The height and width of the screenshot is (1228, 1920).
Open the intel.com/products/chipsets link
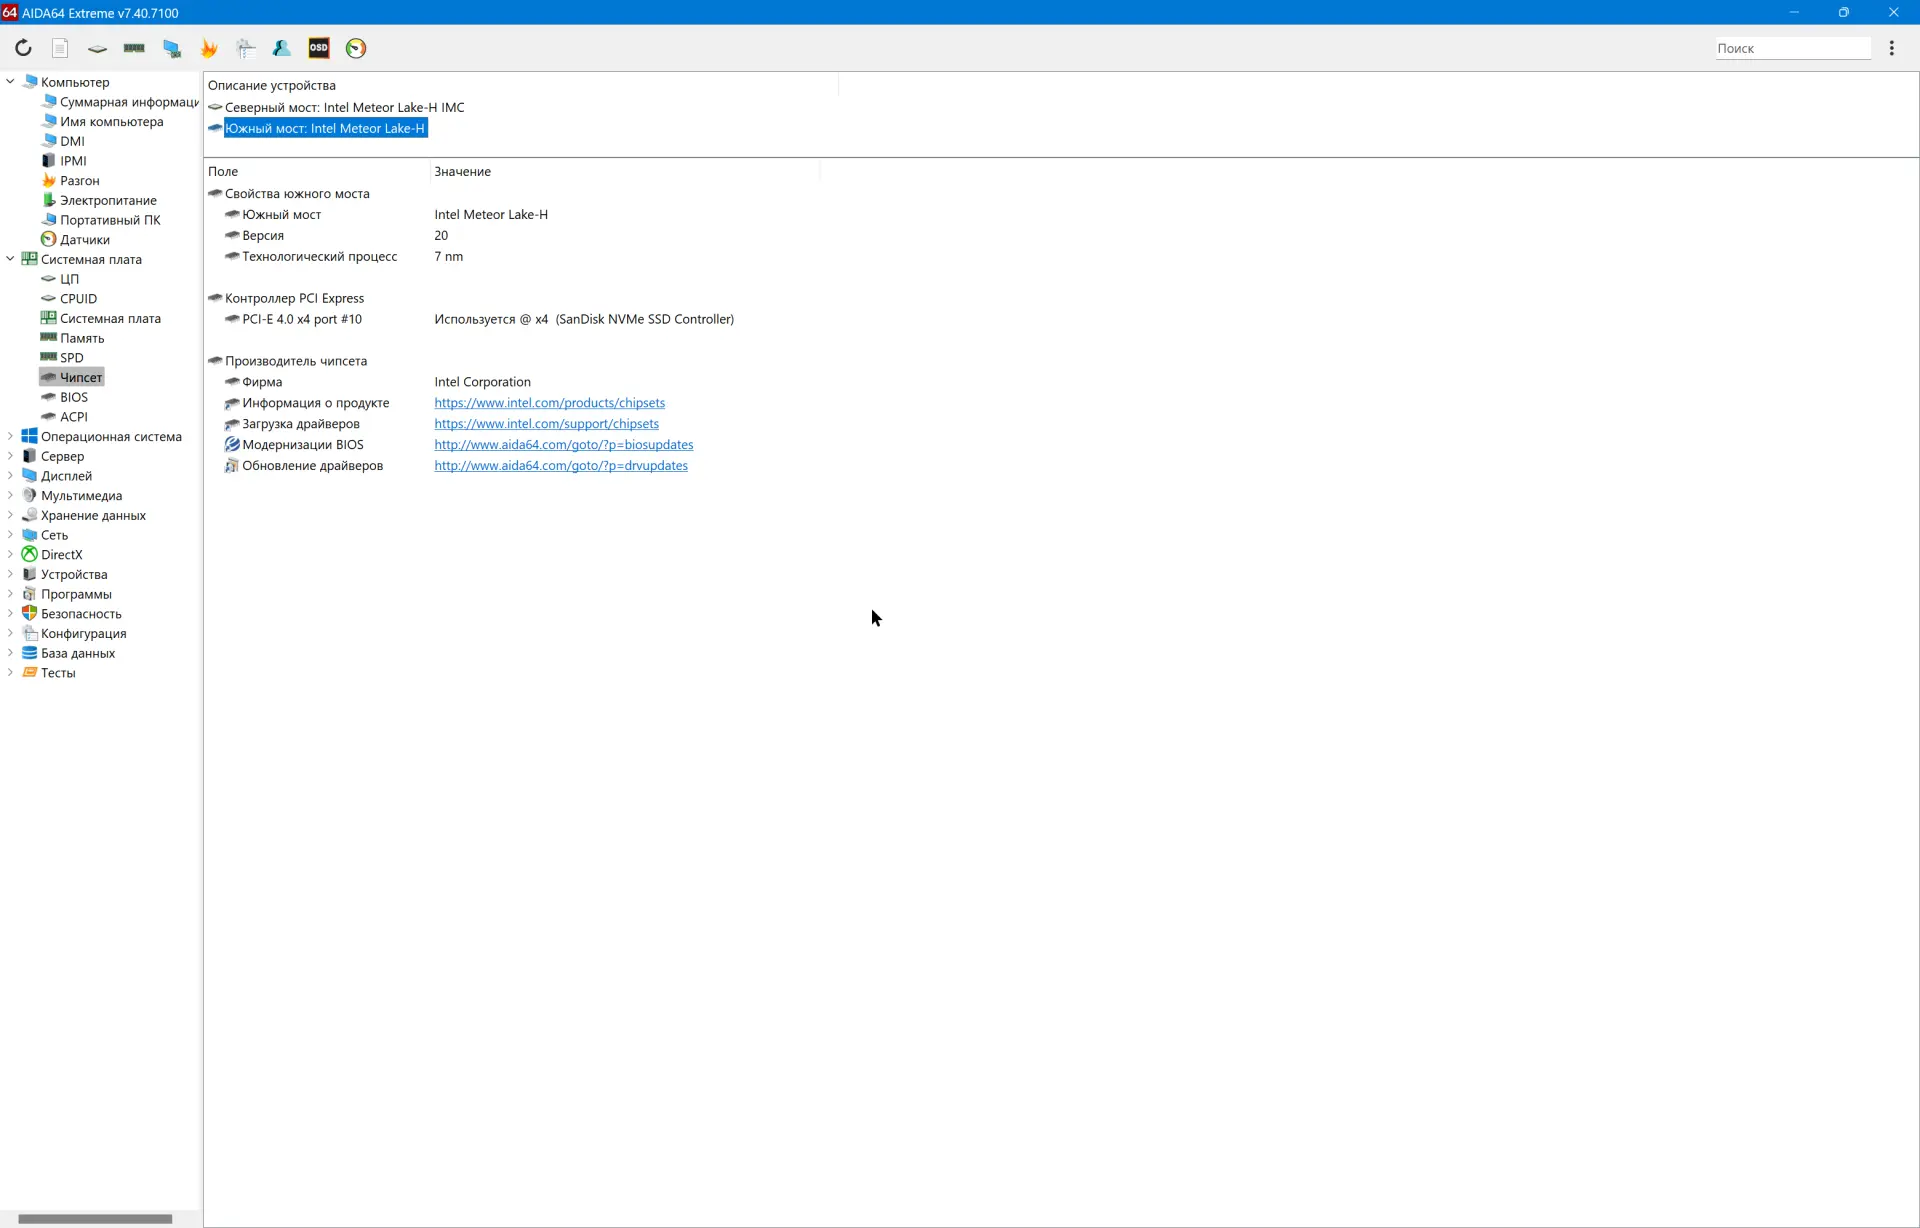(549, 403)
